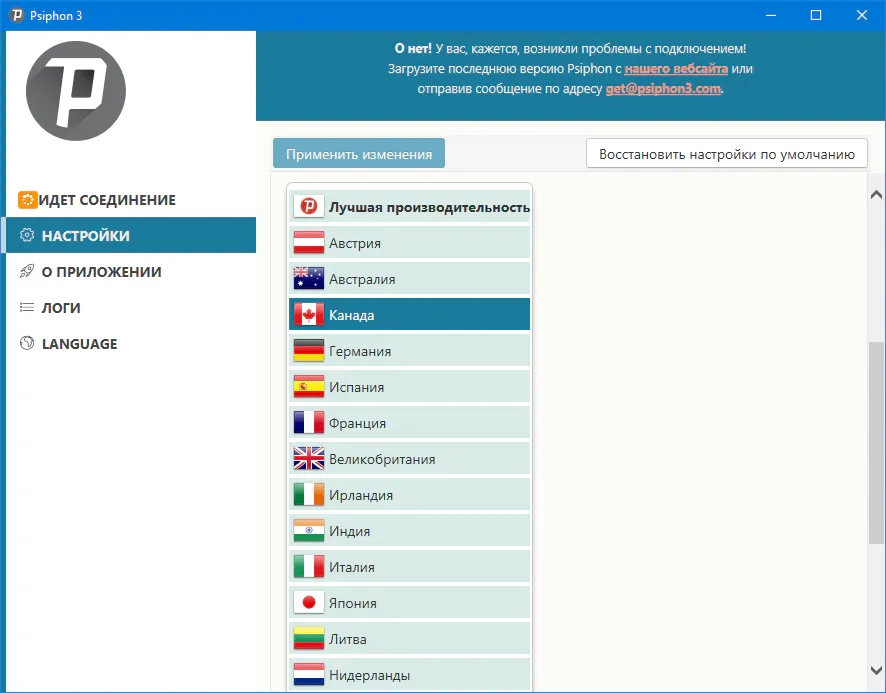
Task: Click the settings scrollbar down arrow
Action: tap(876, 670)
